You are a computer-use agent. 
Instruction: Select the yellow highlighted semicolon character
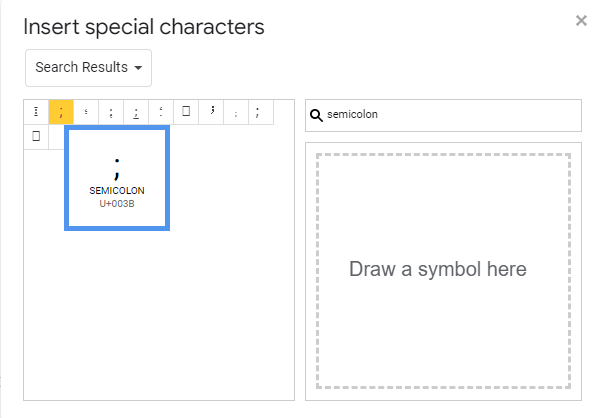pyautogui.click(x=61, y=112)
